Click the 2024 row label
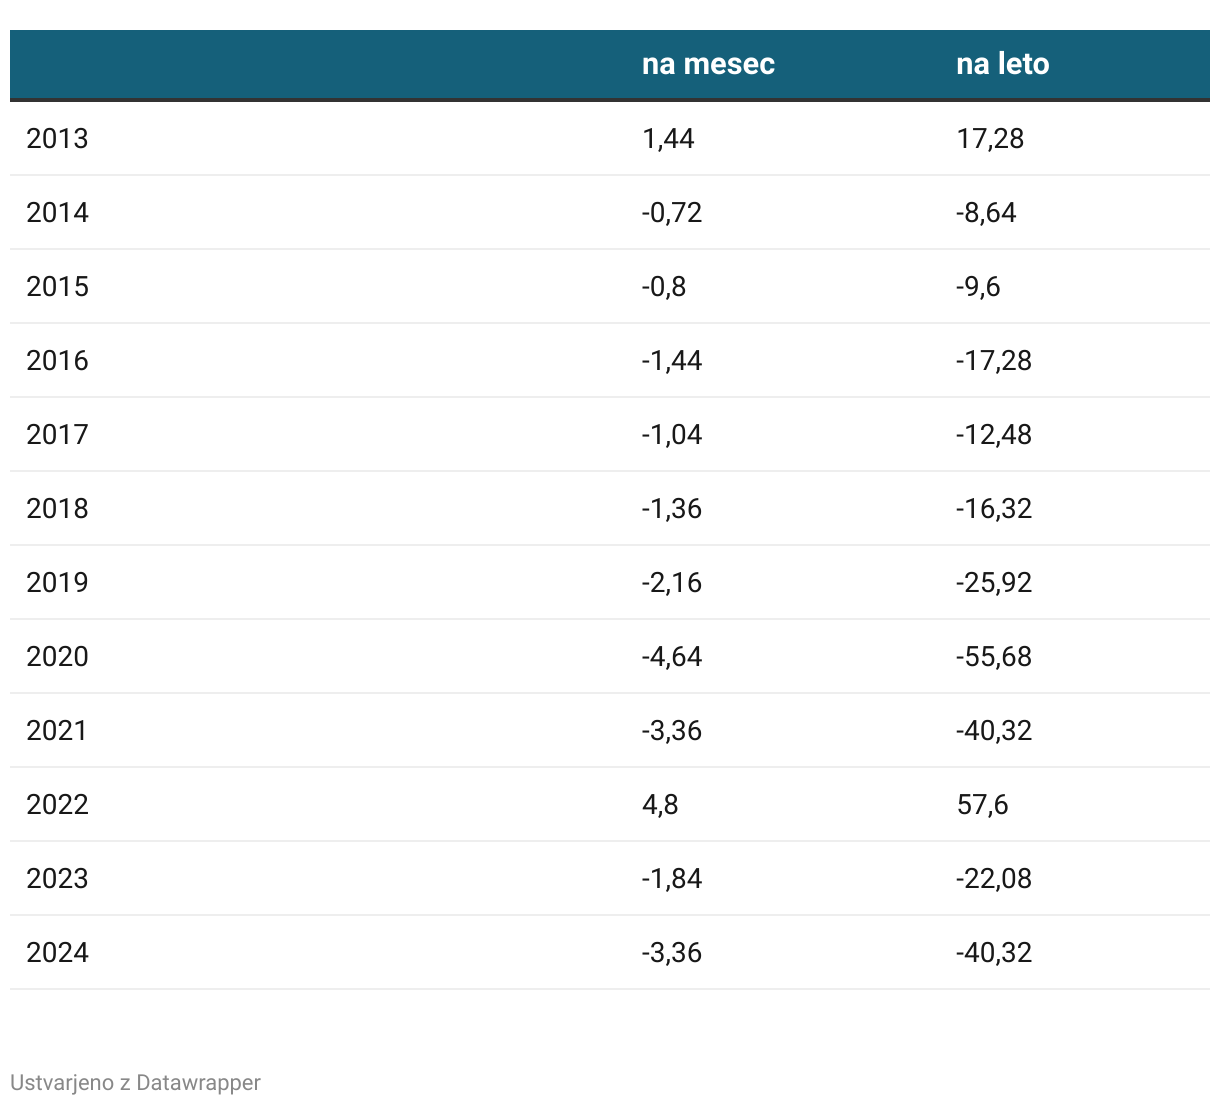The image size is (1220, 1106). click(x=57, y=953)
